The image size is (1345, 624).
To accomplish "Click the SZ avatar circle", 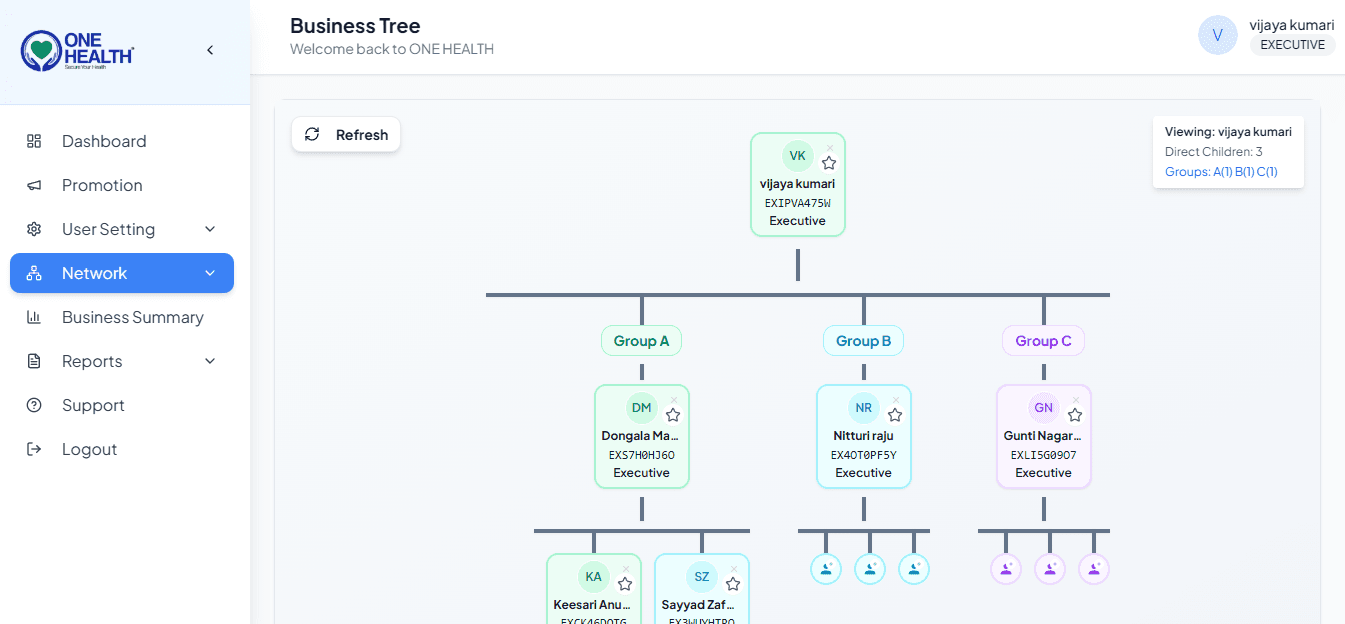I will (x=701, y=577).
